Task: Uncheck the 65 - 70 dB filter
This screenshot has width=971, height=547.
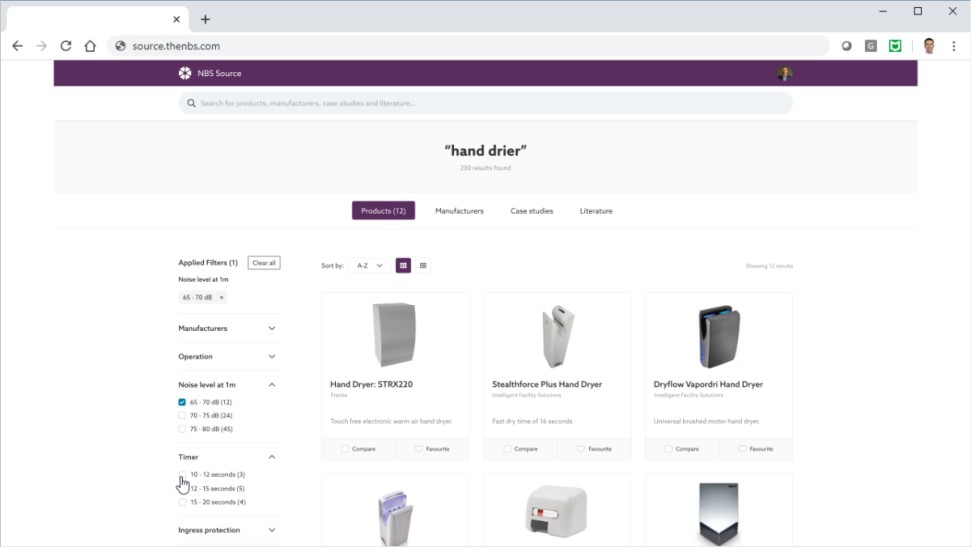Action: (x=182, y=402)
